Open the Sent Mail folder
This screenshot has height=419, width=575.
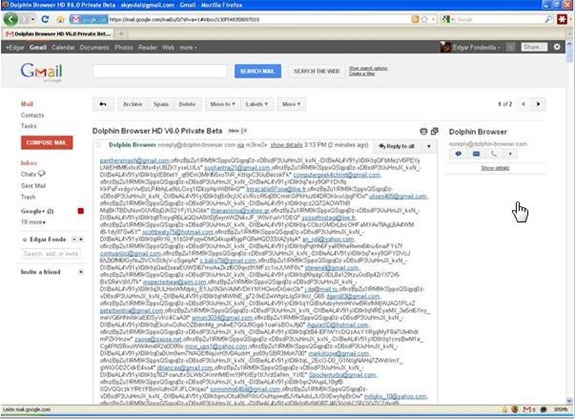(x=33, y=185)
